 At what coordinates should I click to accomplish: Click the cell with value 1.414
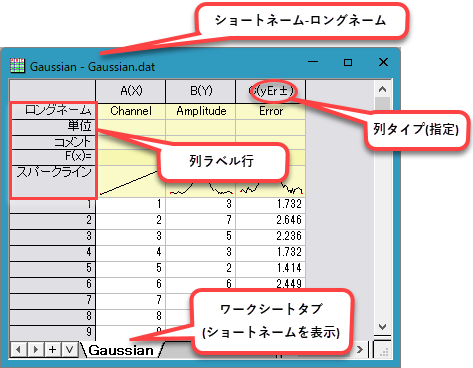click(271, 269)
